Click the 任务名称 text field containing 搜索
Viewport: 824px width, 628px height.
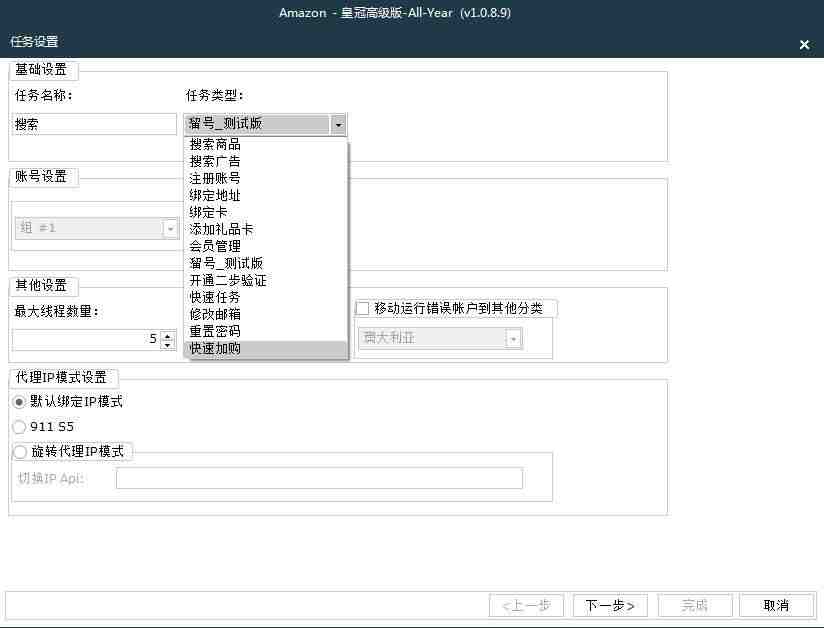pos(95,125)
